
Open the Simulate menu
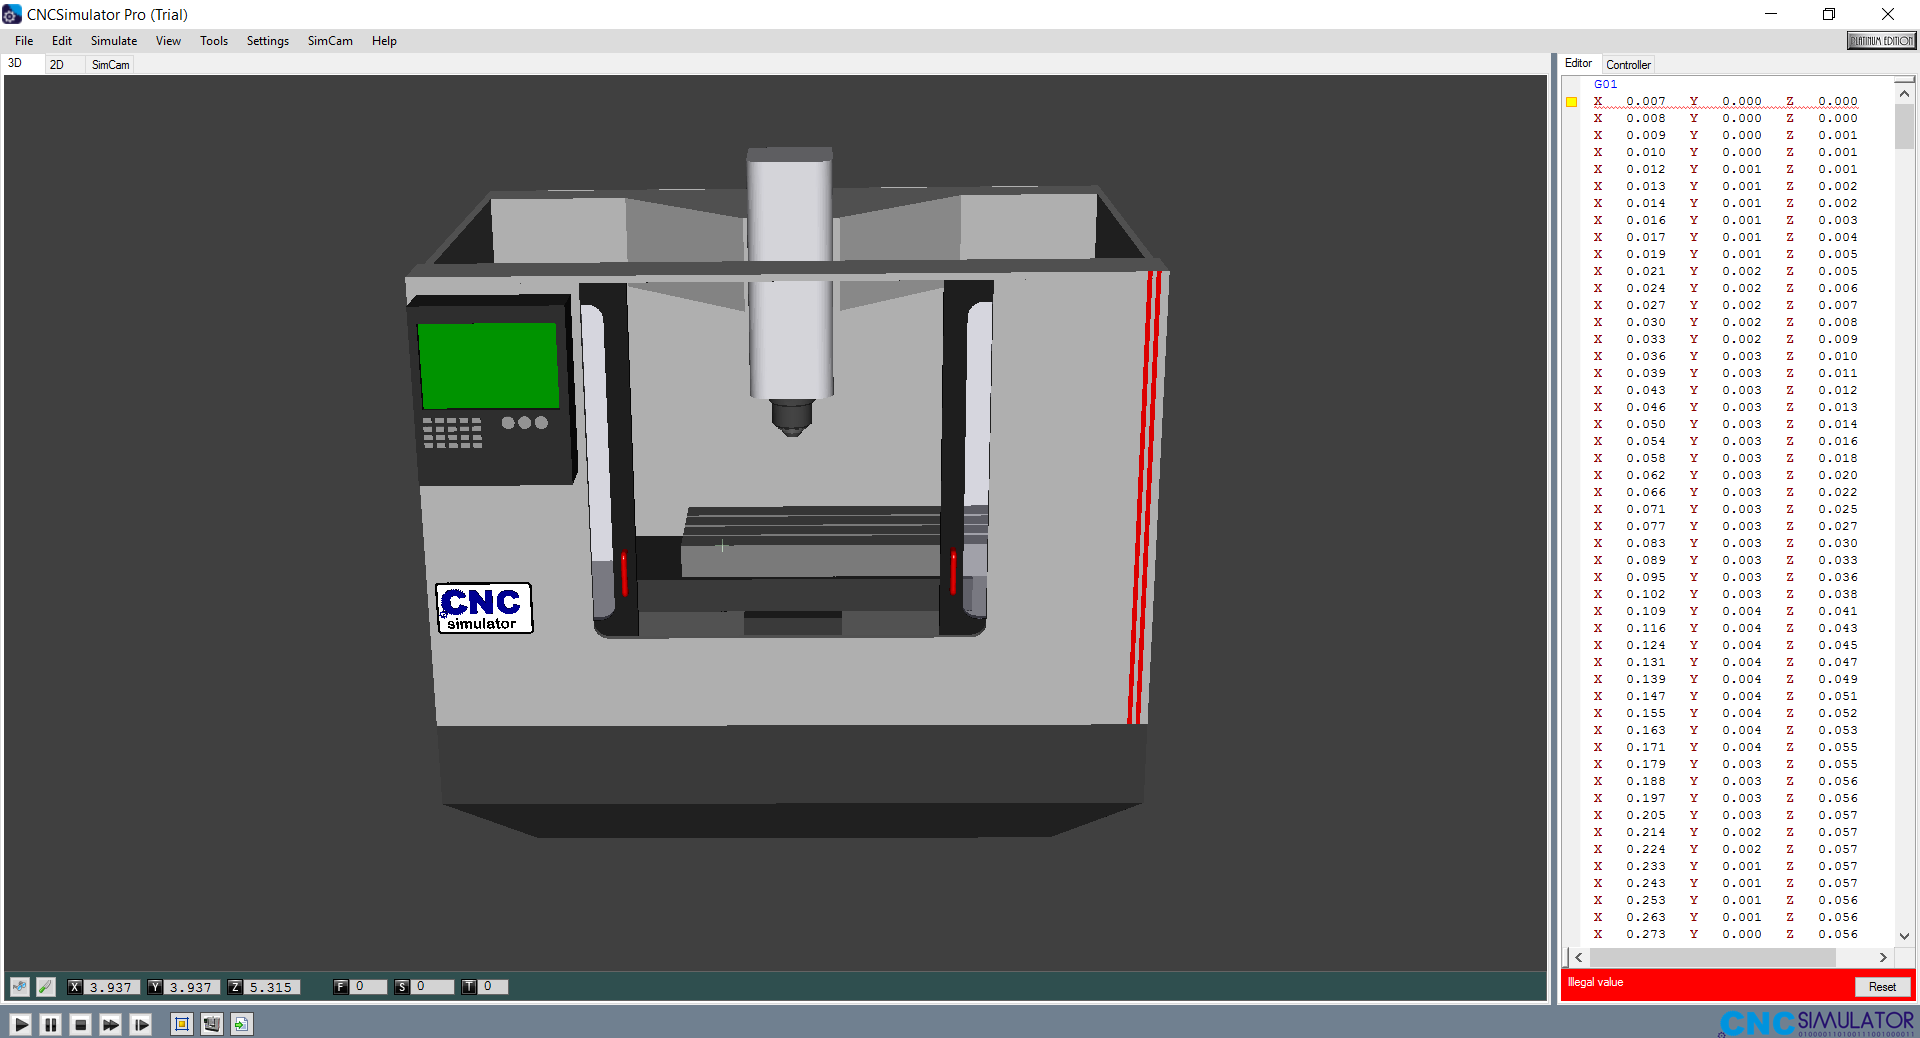[x=114, y=41]
